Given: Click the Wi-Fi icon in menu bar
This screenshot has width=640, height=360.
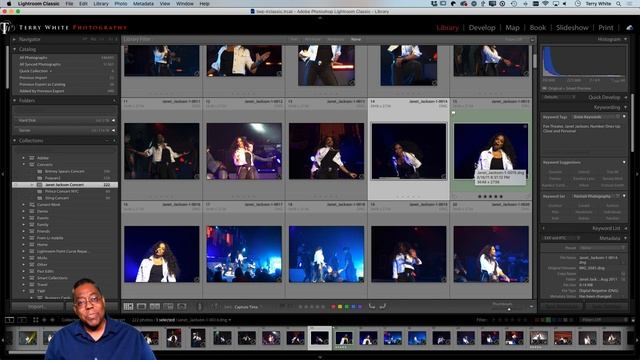Looking at the screenshot, I should [x=546, y=4].
